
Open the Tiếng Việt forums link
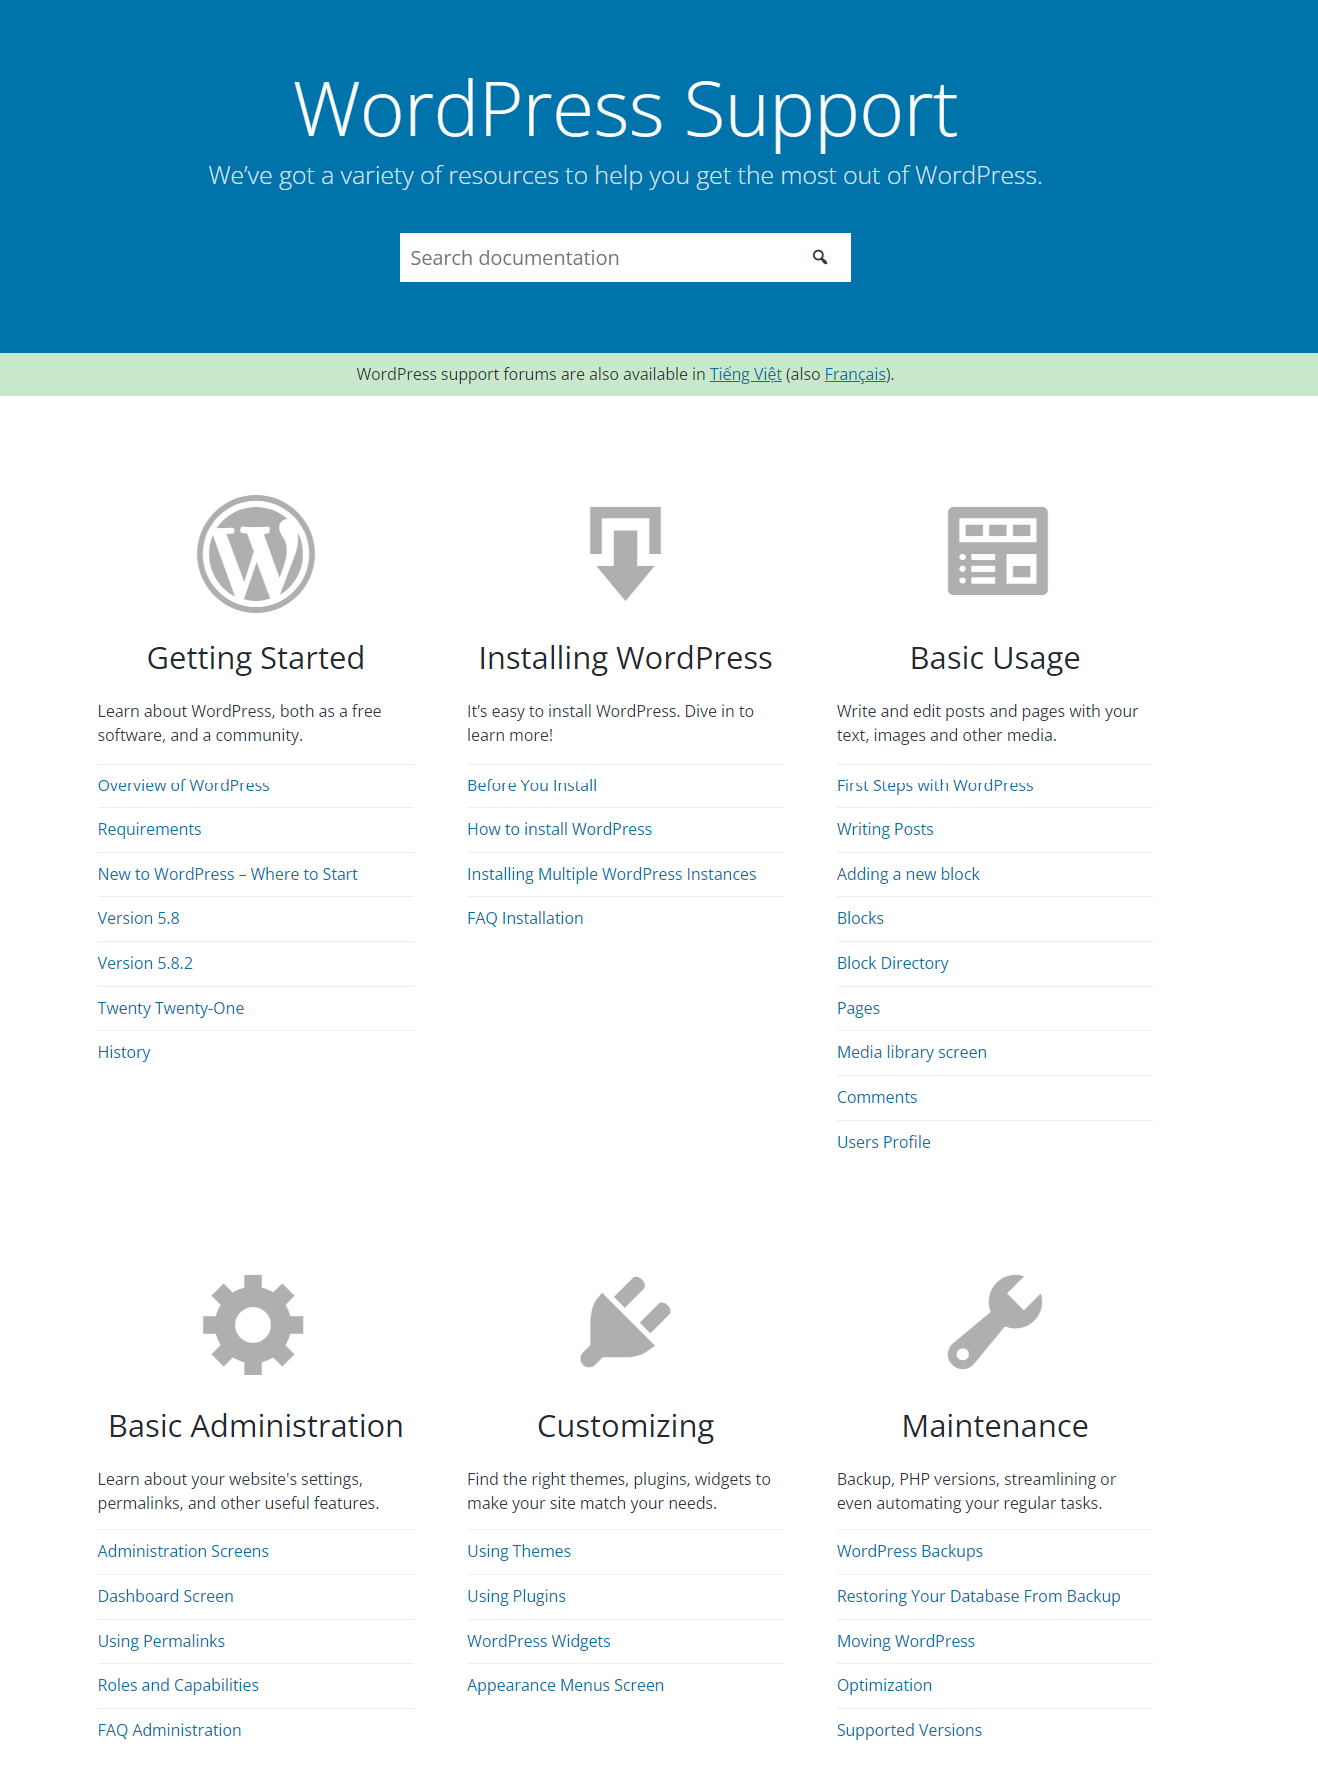point(746,374)
